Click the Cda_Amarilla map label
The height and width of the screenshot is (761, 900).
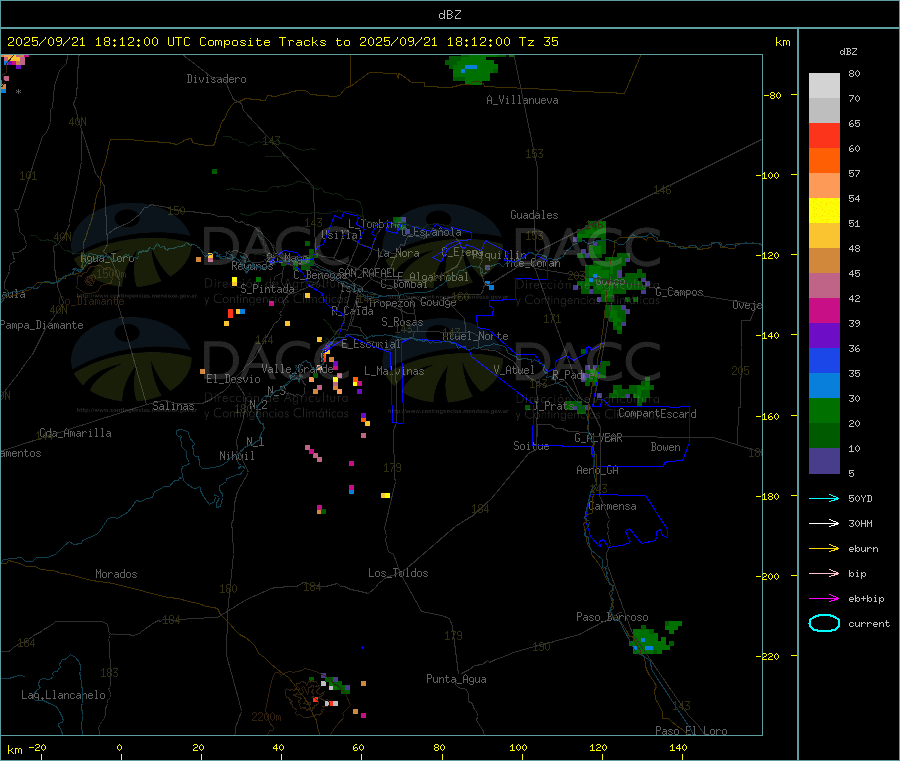coord(75,433)
